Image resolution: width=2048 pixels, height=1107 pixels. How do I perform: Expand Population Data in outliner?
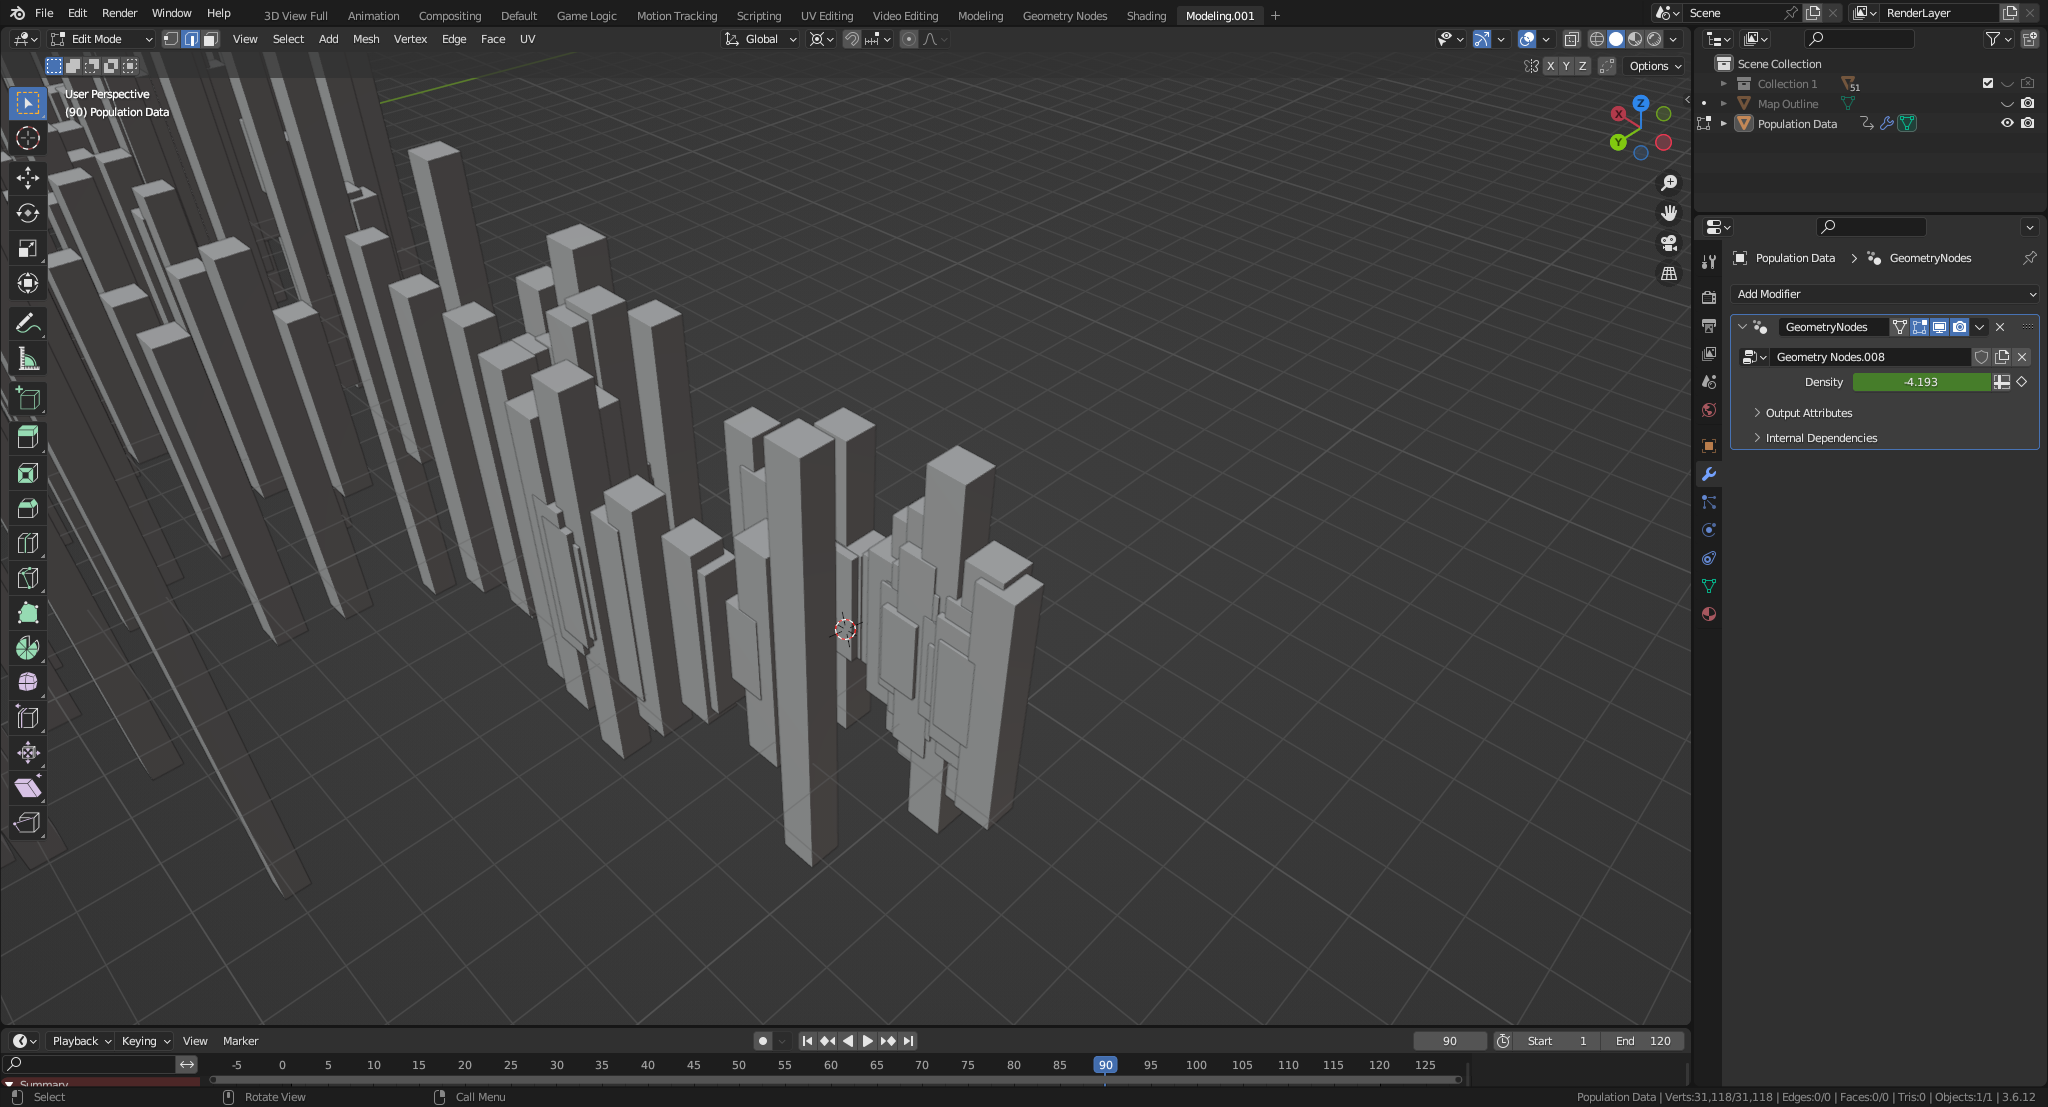click(x=1723, y=124)
